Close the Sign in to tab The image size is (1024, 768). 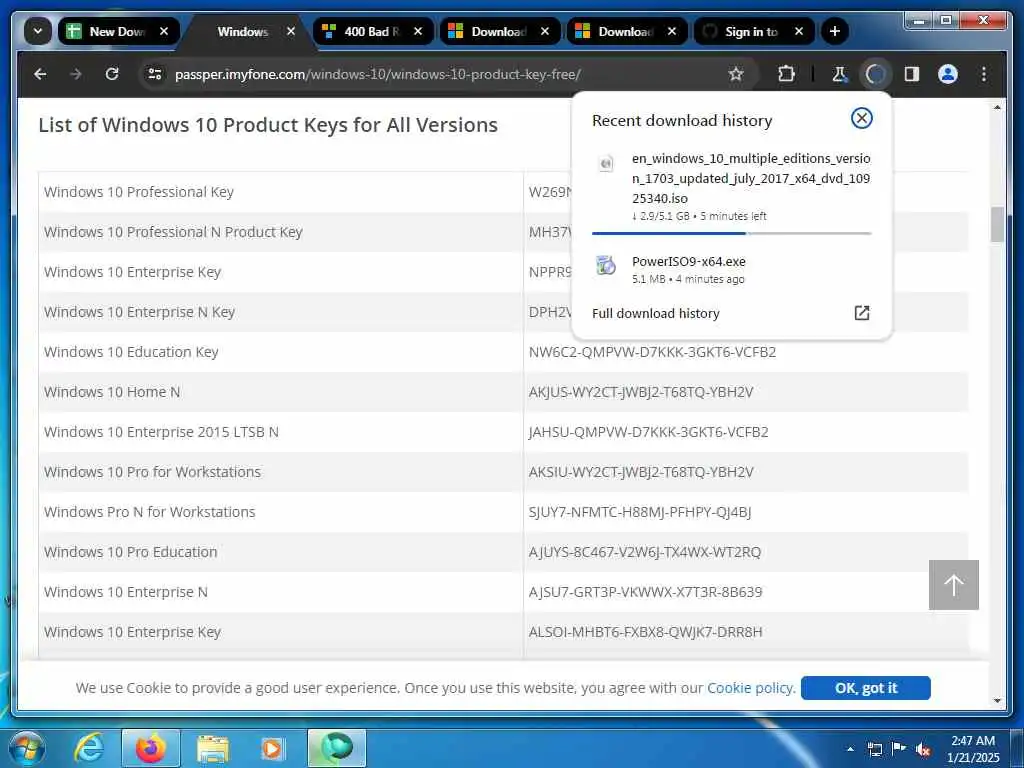[x=799, y=31]
